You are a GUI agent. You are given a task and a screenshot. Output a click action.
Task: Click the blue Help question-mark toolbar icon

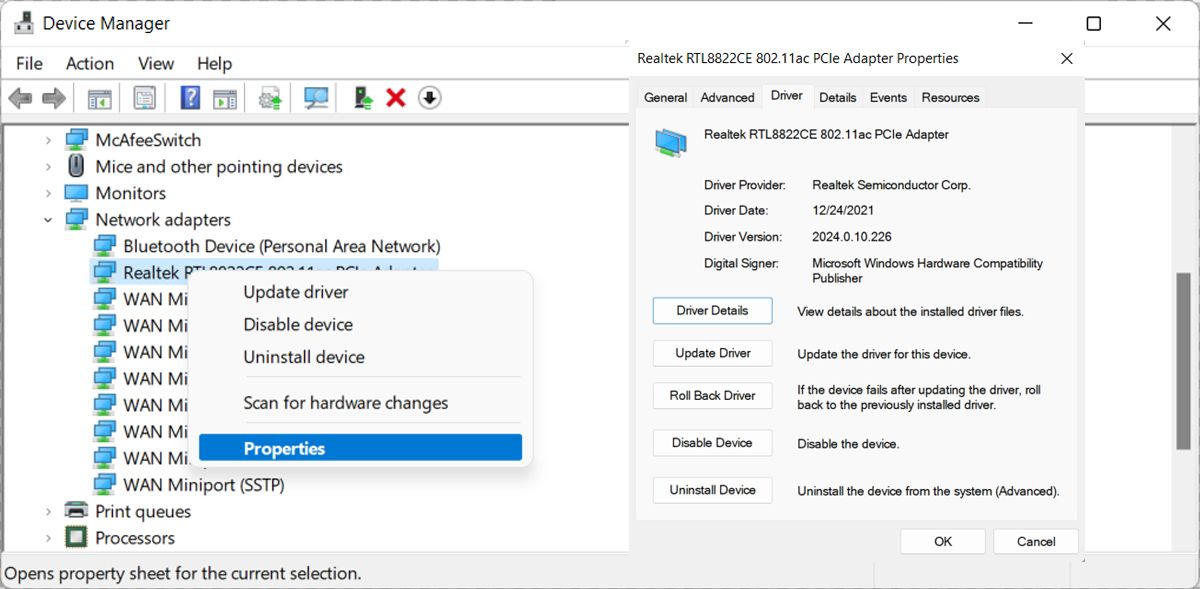[x=191, y=98]
